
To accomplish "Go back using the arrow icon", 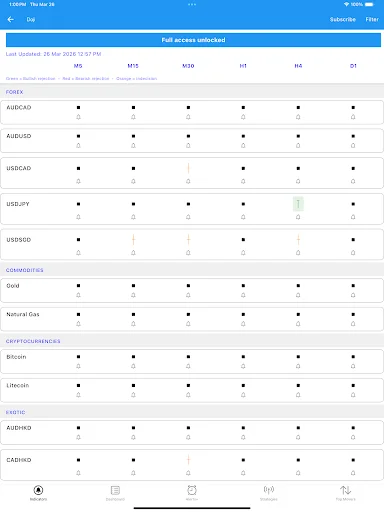I will 11,19.
